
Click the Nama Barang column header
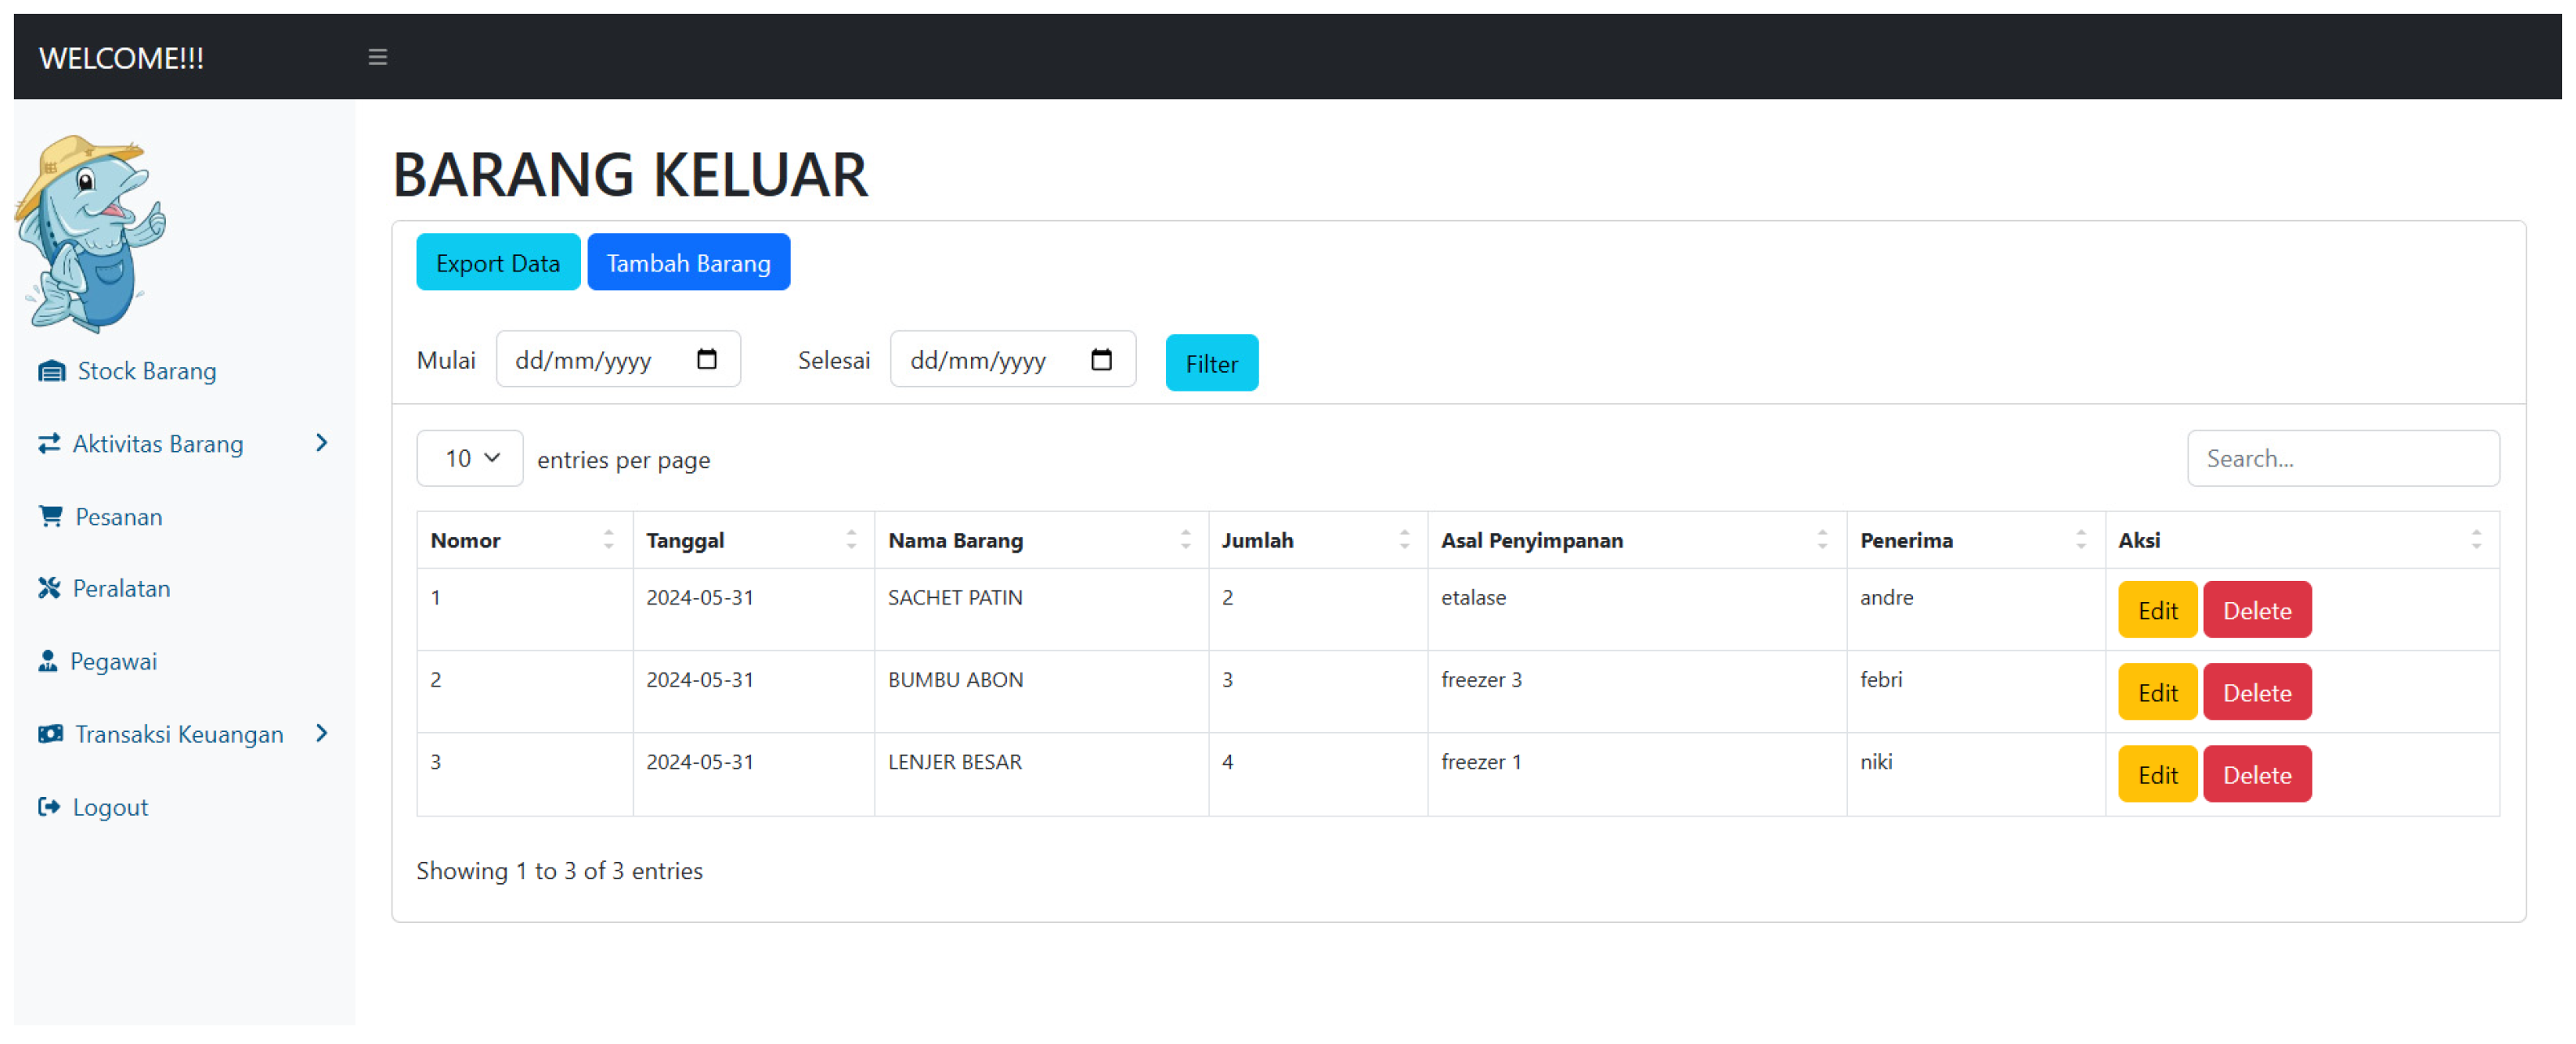[955, 540]
